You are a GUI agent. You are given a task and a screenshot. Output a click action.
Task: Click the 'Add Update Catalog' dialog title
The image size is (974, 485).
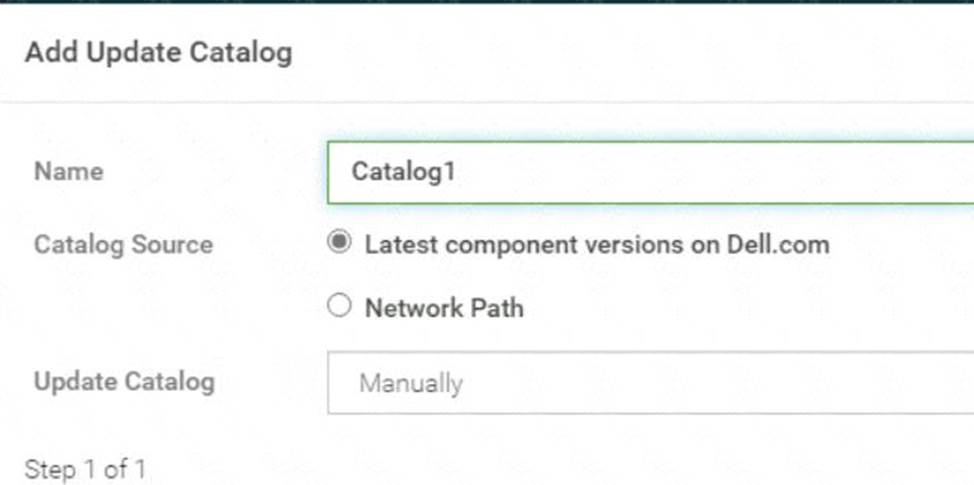coord(158,52)
